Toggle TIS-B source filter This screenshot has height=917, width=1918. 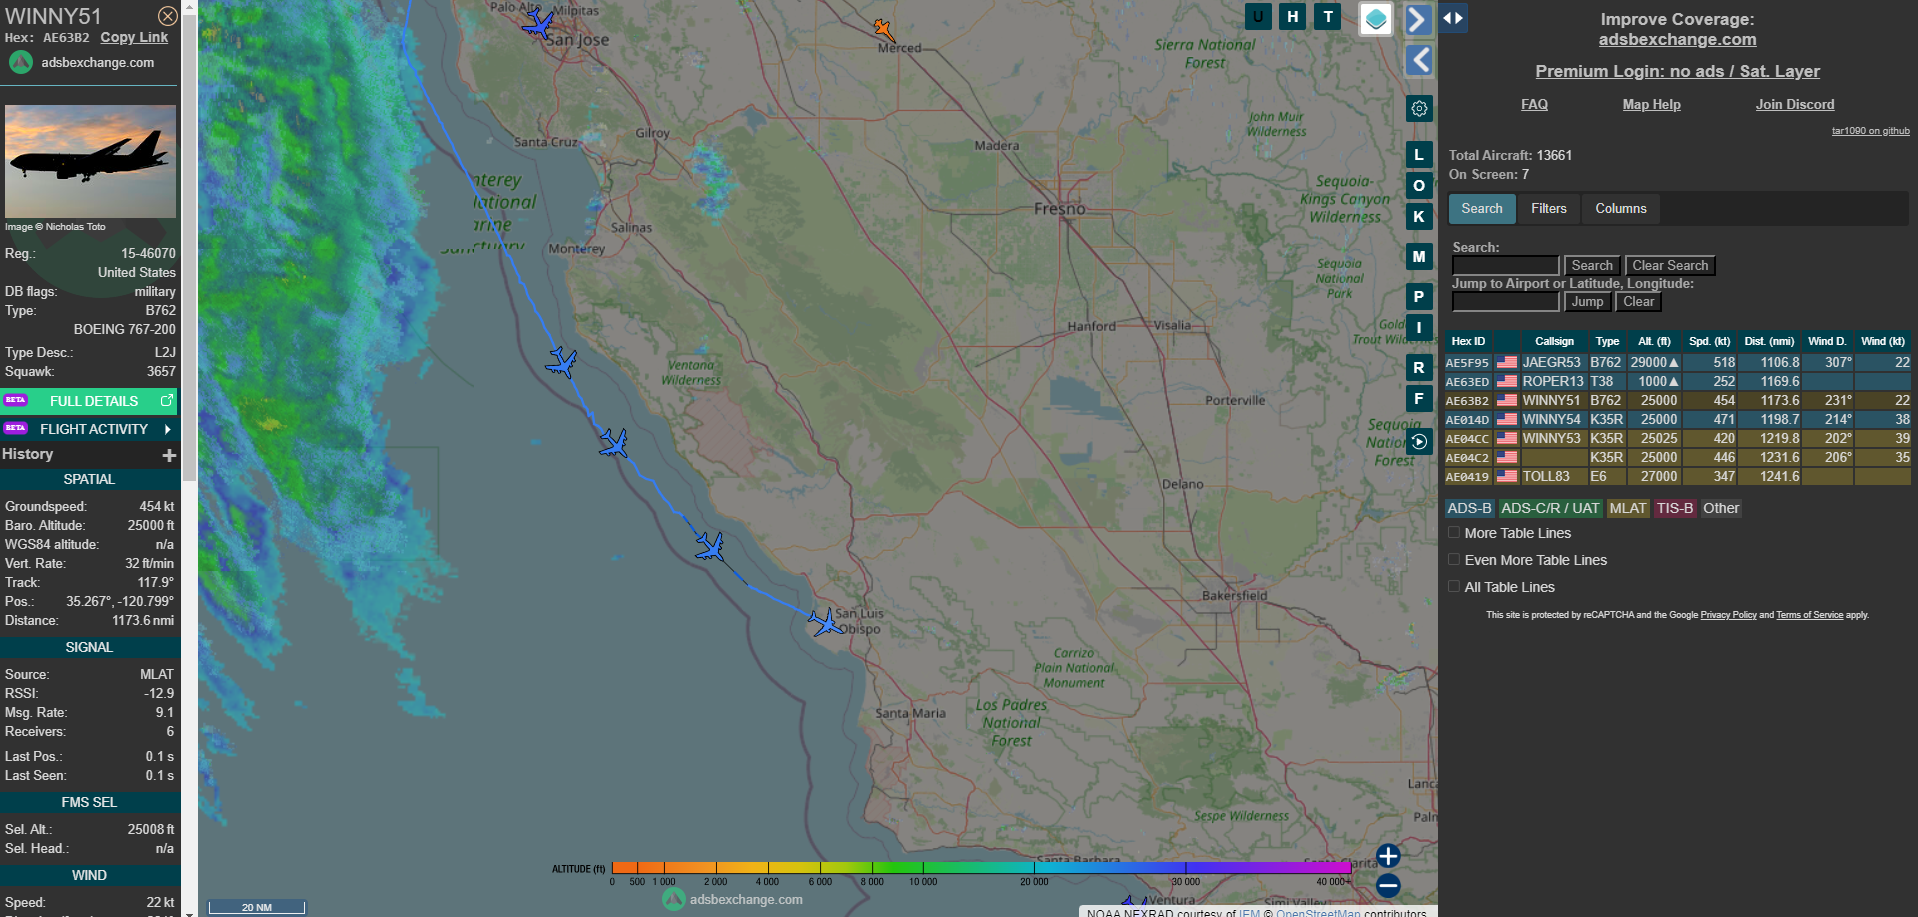[1675, 508]
